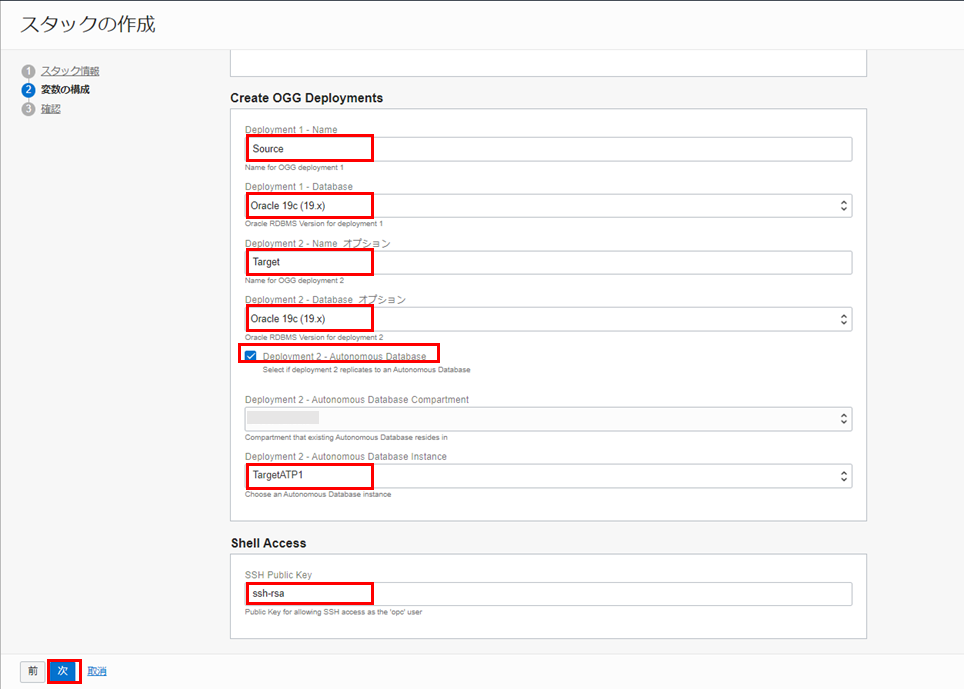Focus the SSH Public Key input field
The height and width of the screenshot is (689, 964).
point(548,594)
